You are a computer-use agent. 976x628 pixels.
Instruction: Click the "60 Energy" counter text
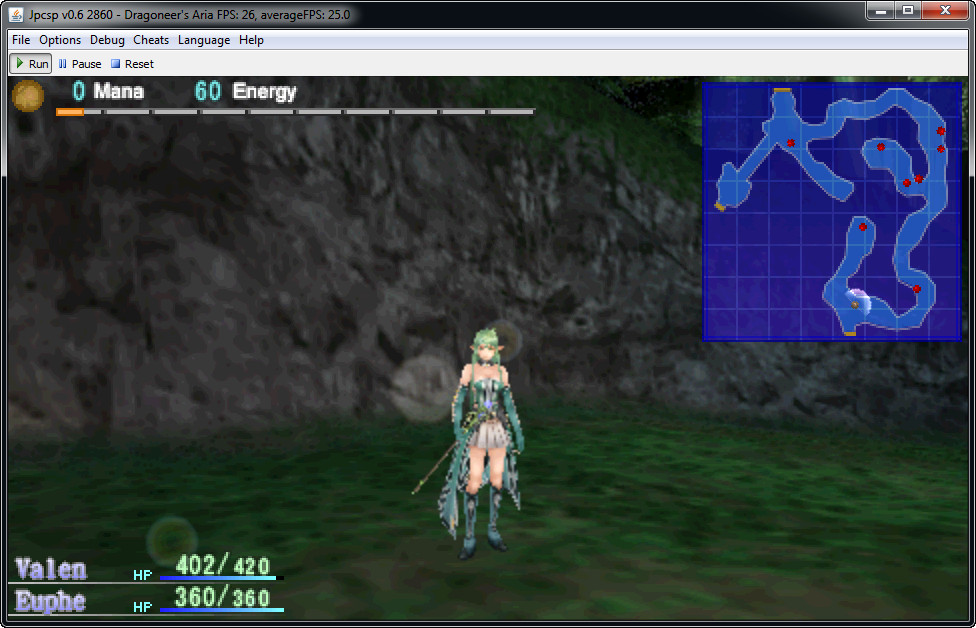pos(245,91)
